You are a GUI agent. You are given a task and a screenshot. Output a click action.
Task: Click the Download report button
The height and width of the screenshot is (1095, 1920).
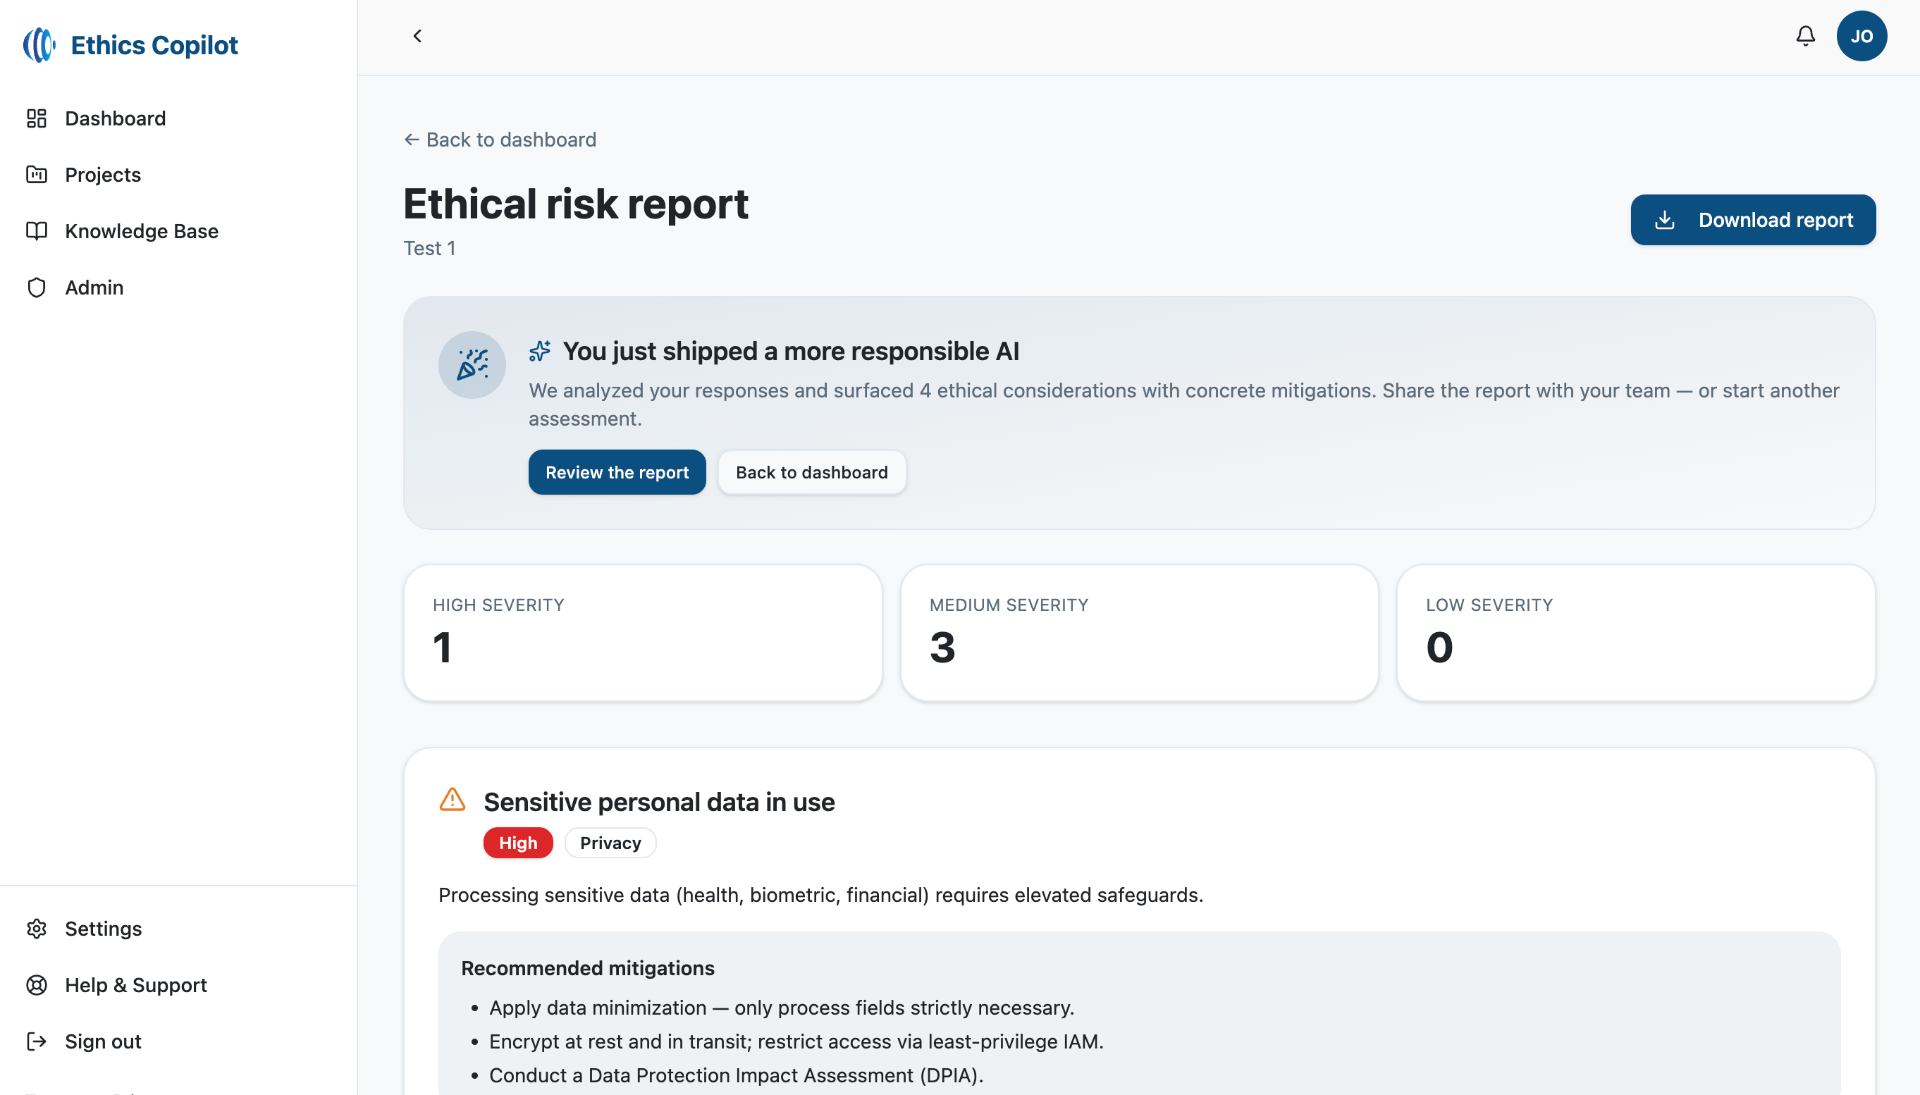pos(1752,220)
